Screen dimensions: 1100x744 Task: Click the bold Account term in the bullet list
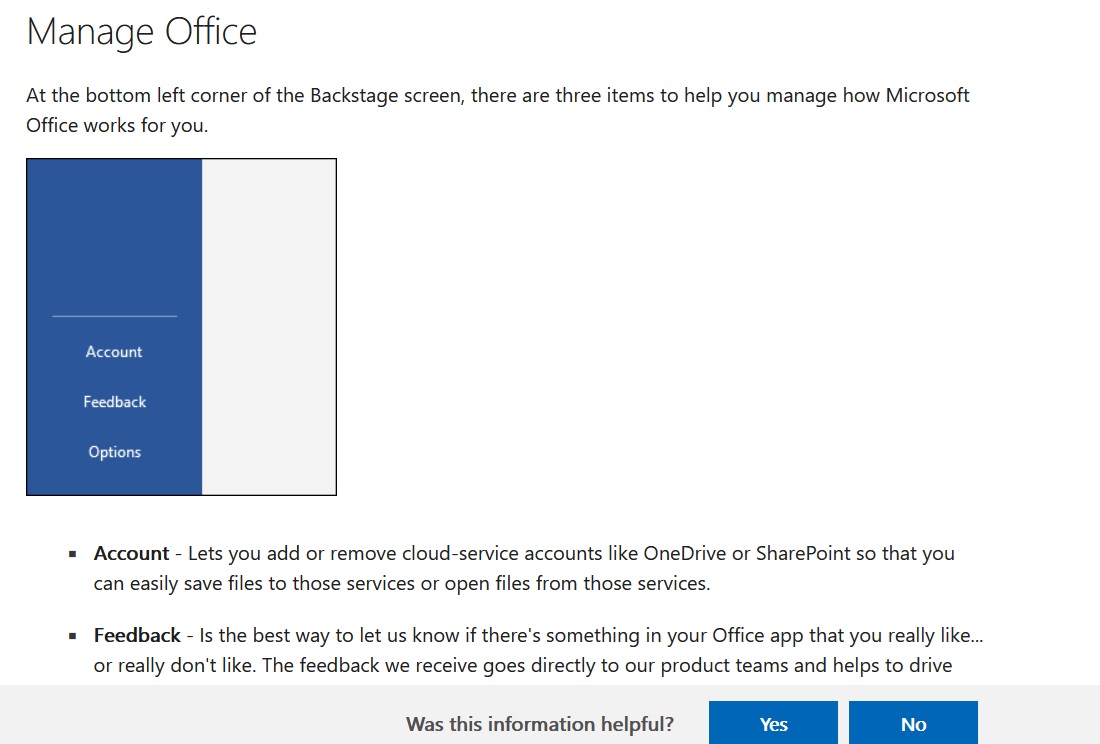(131, 554)
